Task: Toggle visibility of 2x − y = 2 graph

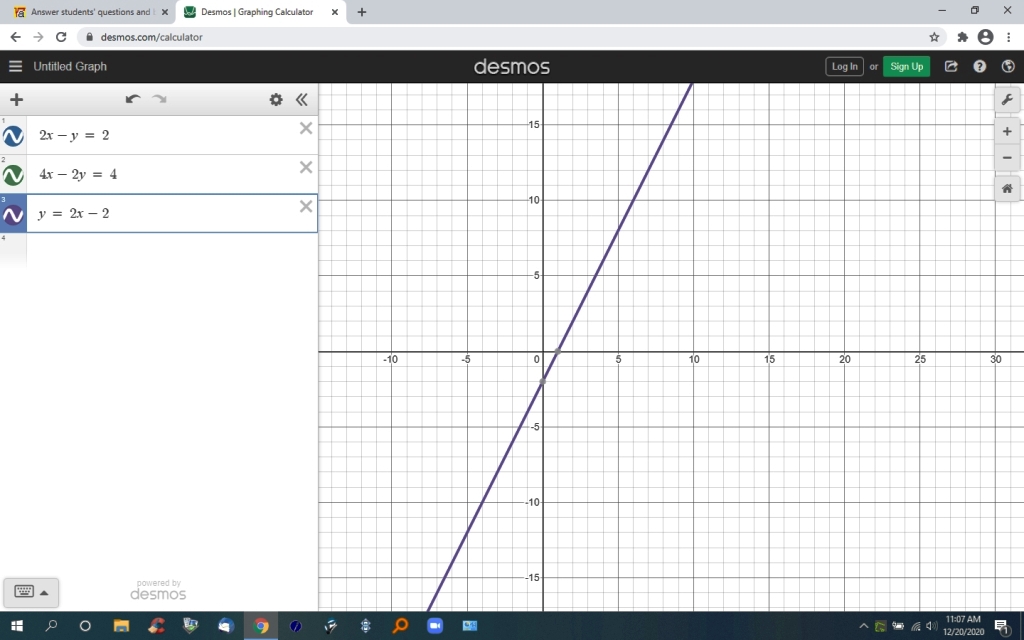Action: (13, 136)
